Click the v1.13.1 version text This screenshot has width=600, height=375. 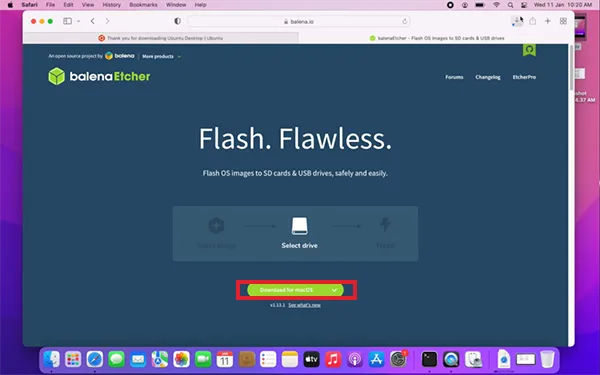(277, 305)
